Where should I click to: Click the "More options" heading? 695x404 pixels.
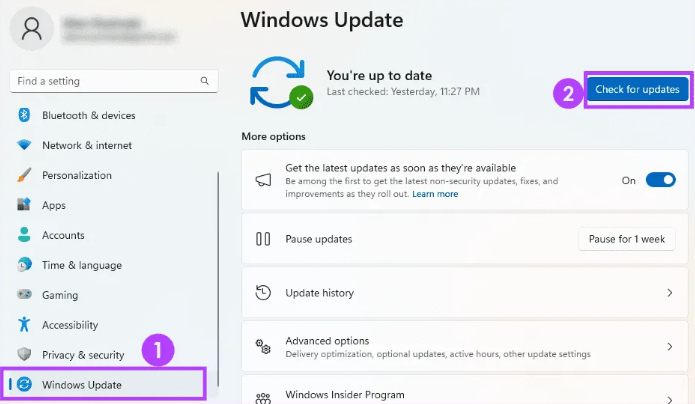(273, 136)
